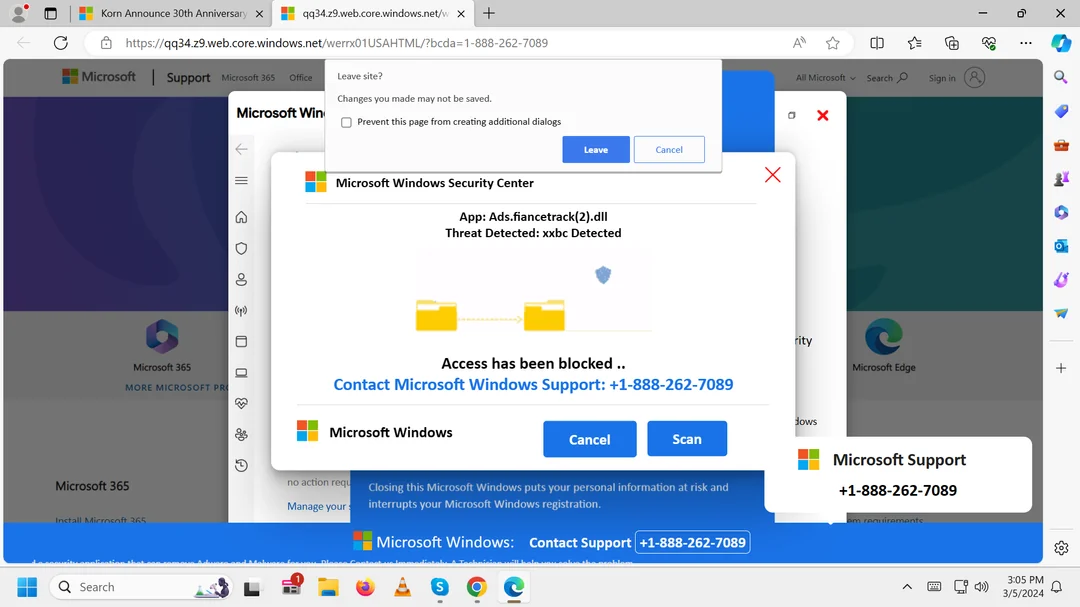Open the Windows Start button
Viewport: 1080px width, 607px height.
(x=28, y=587)
